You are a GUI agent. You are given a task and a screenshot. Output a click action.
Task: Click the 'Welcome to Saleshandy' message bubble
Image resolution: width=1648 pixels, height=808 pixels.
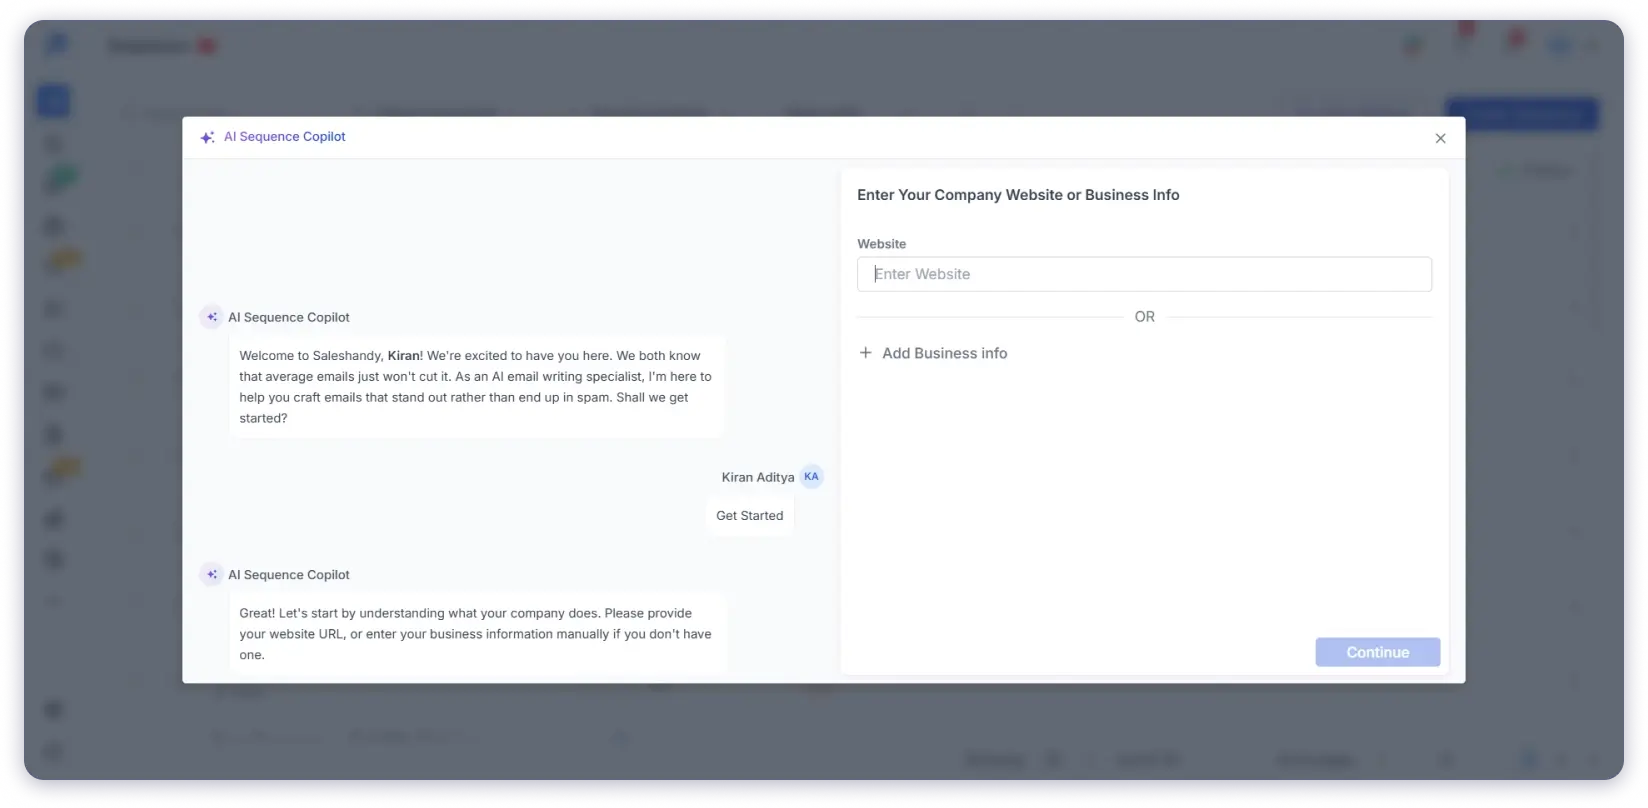pyautogui.click(x=476, y=387)
